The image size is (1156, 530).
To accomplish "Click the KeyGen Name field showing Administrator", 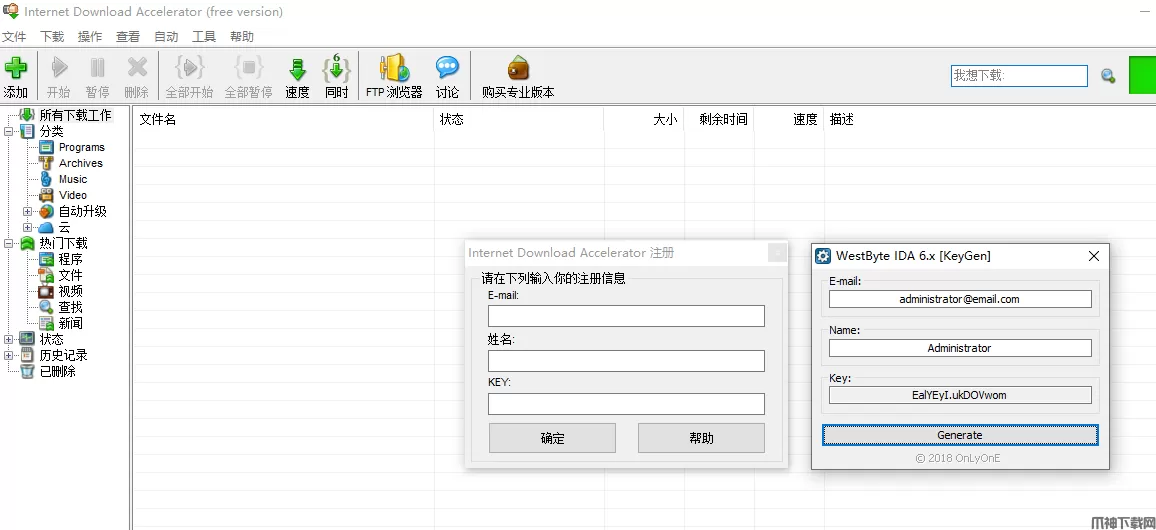I will [960, 348].
